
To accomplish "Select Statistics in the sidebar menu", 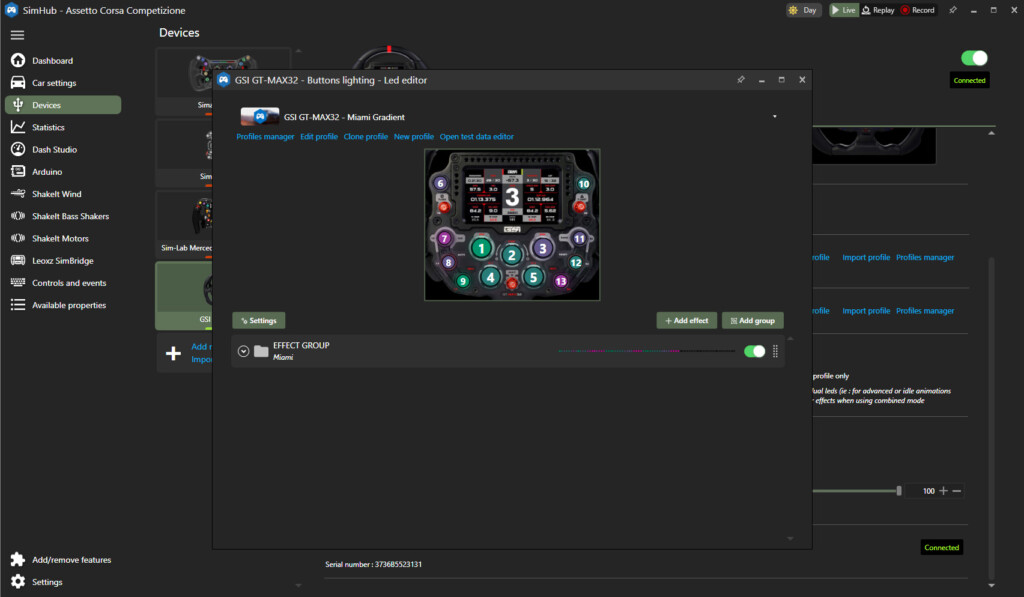I will 48,127.
